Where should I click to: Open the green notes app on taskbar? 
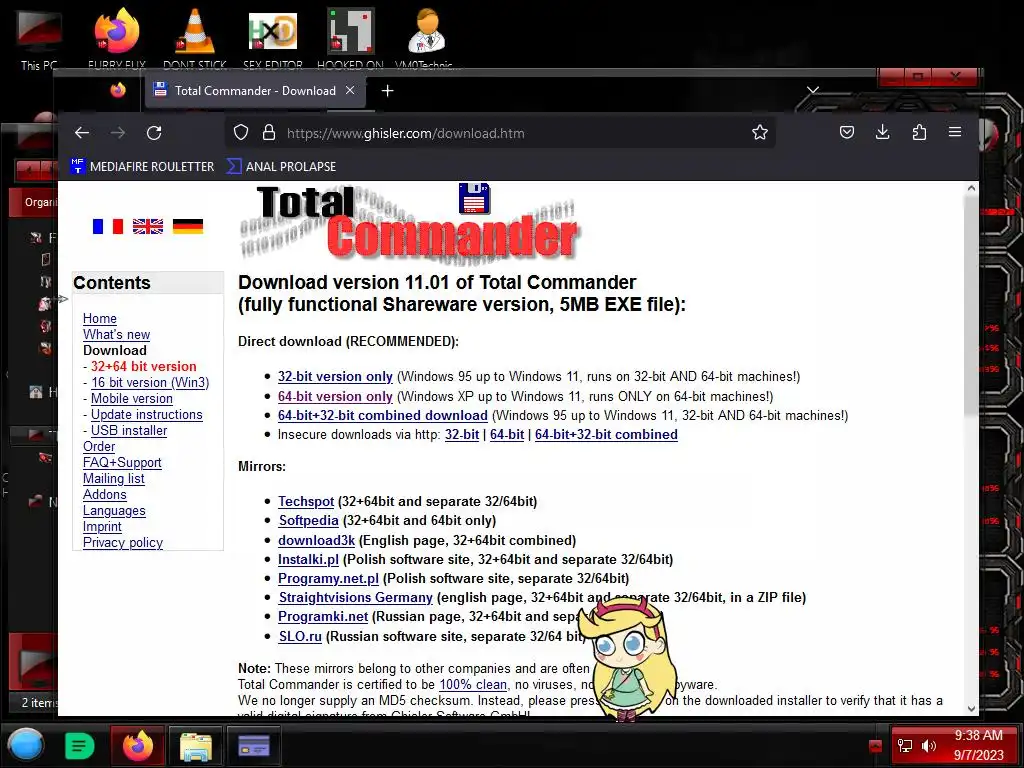79,745
